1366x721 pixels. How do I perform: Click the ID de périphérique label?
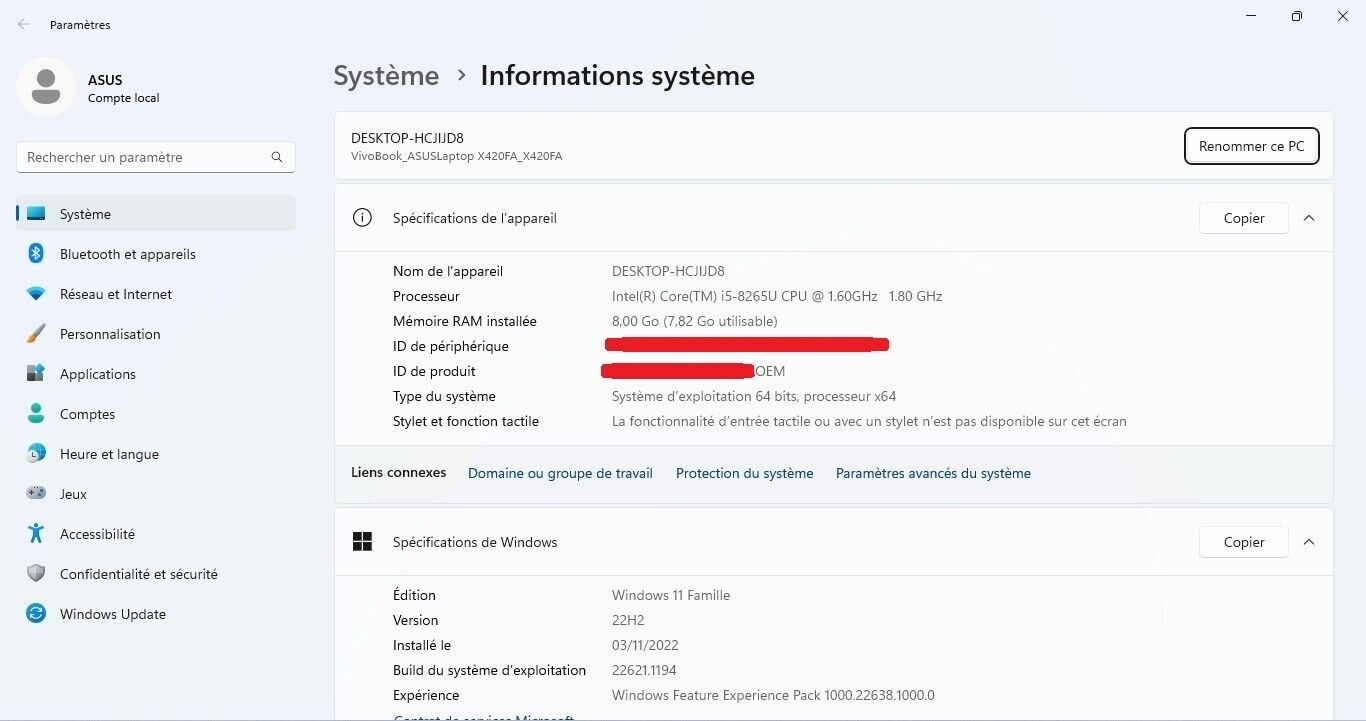[451, 346]
